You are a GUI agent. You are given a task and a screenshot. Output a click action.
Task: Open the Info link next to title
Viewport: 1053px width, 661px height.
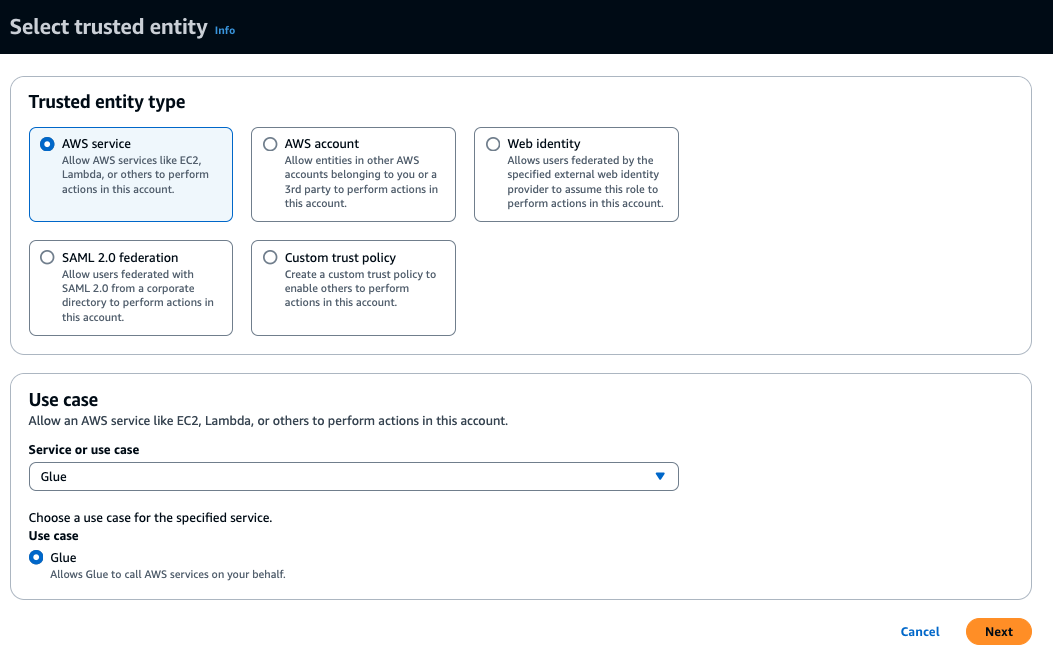[224, 30]
